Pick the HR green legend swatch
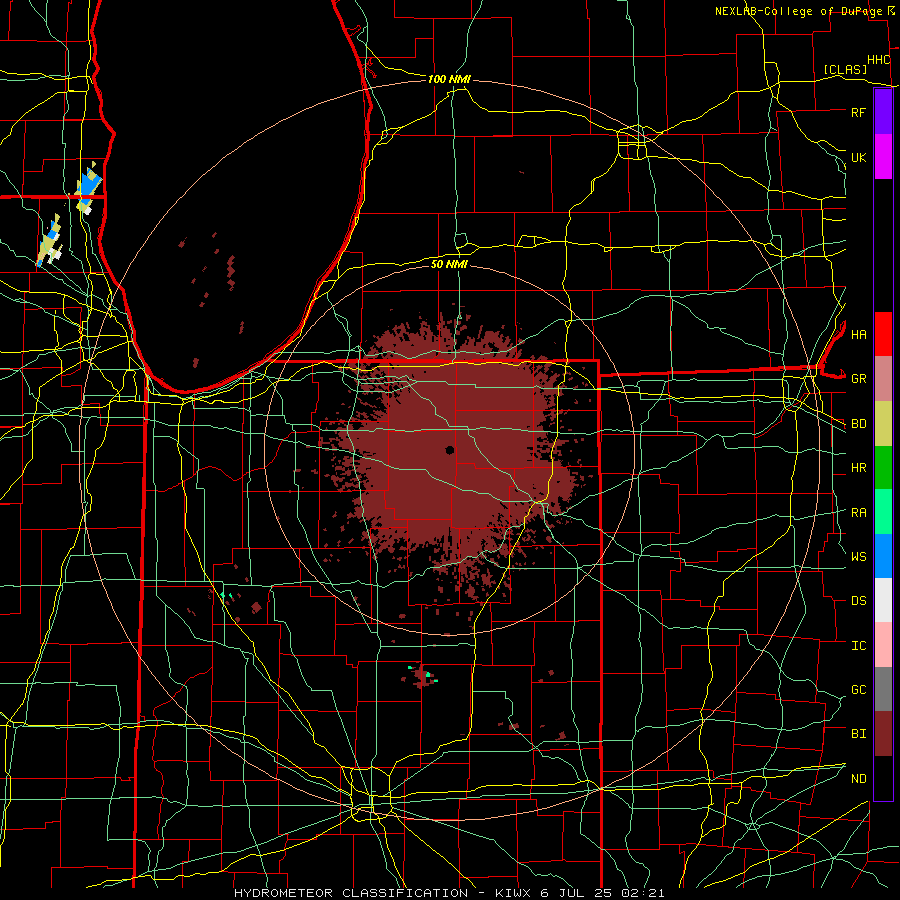This screenshot has width=900, height=900. point(883,467)
